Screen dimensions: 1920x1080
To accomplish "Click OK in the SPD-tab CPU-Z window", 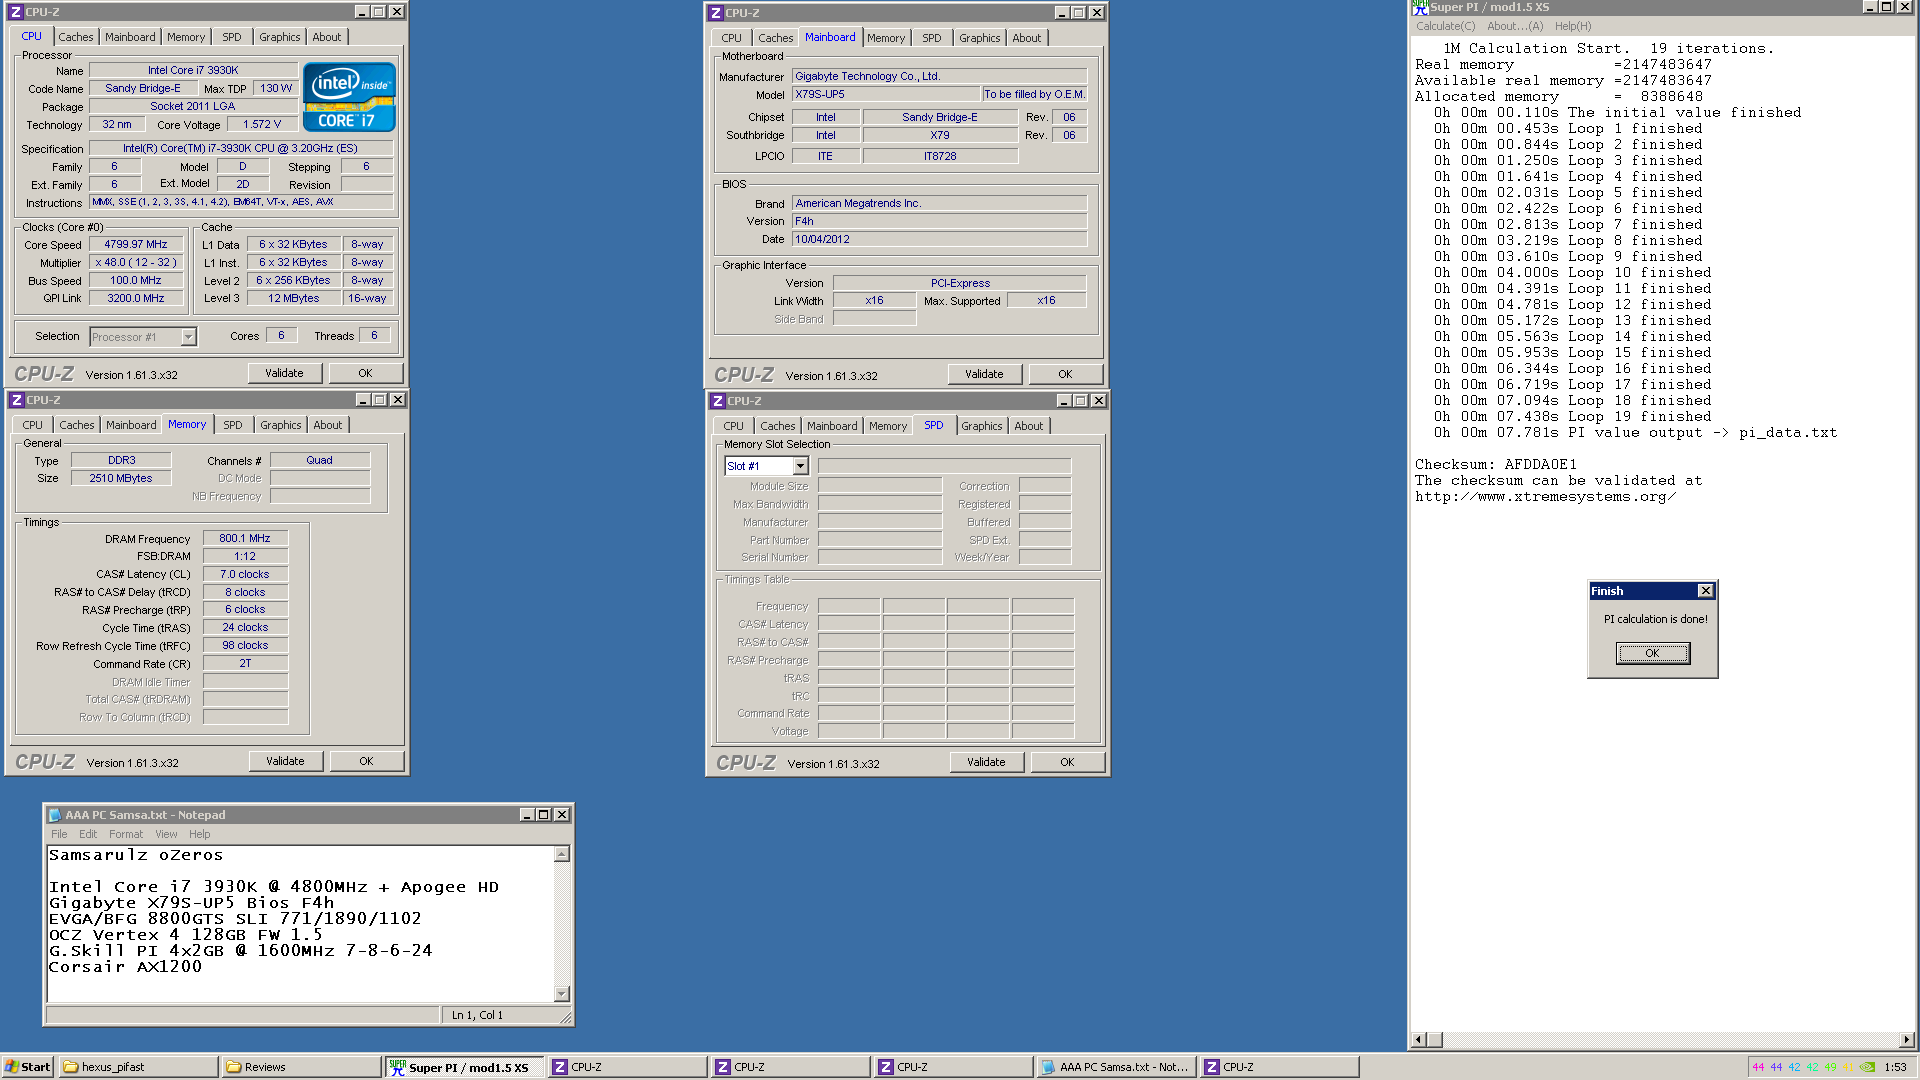I will click(1067, 762).
